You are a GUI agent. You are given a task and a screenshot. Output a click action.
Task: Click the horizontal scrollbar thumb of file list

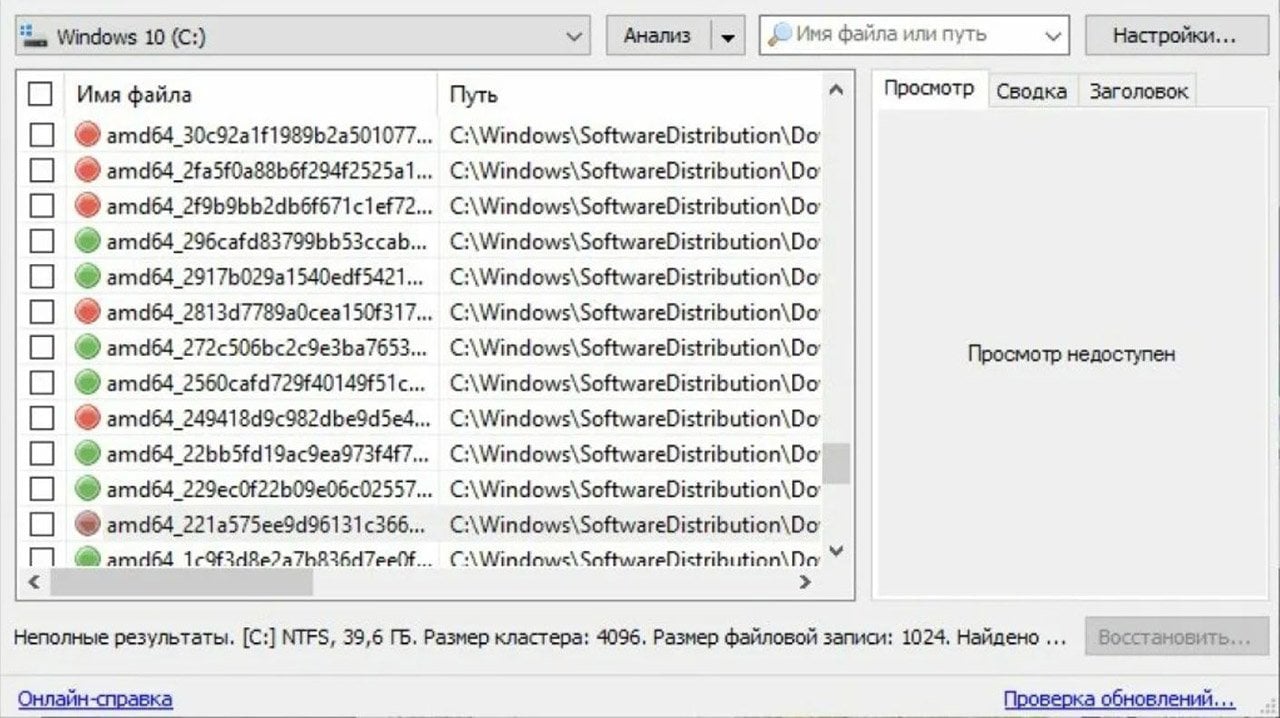click(180, 582)
